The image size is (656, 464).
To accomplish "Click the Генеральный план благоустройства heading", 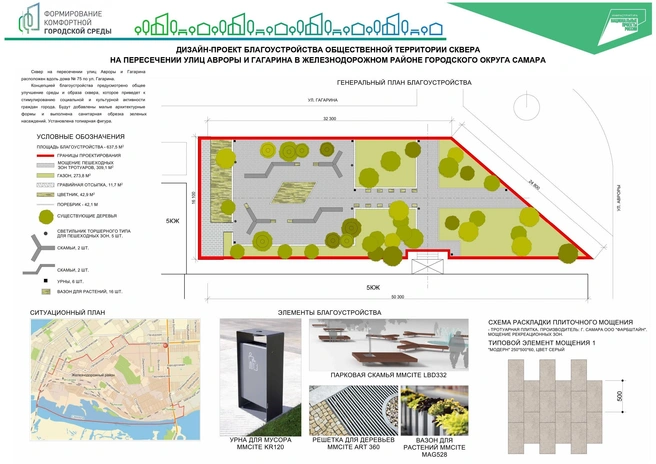I will tap(404, 83).
